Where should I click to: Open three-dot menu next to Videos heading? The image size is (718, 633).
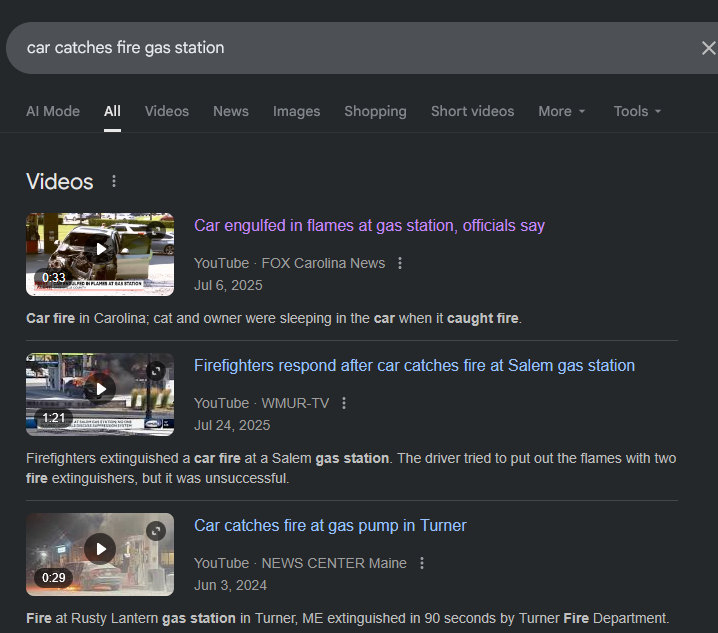(114, 181)
